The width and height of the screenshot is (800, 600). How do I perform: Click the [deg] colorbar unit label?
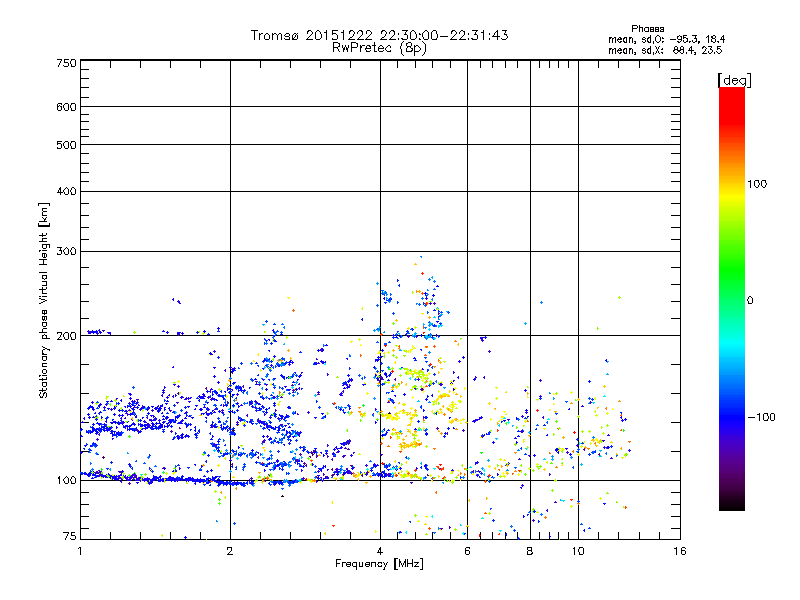(x=734, y=79)
